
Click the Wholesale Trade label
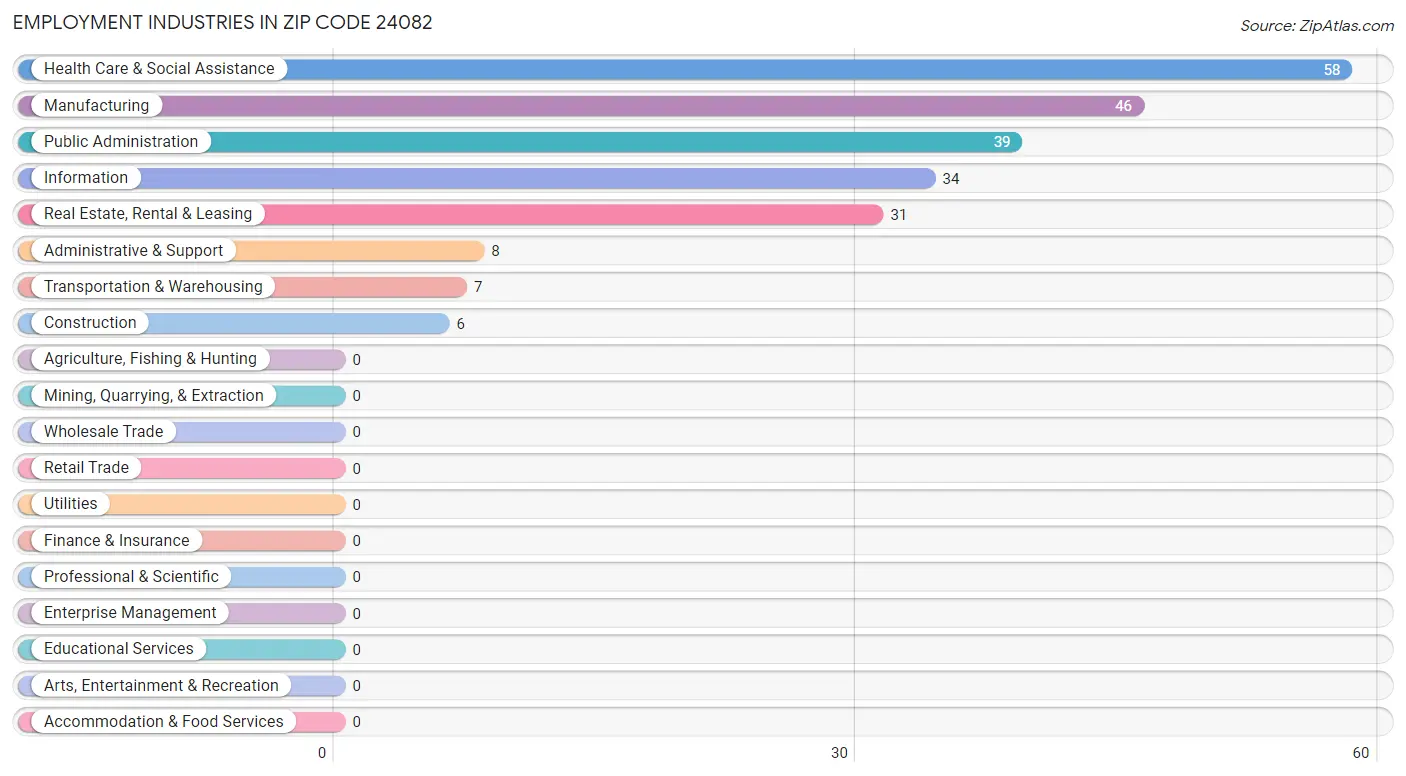coord(103,431)
